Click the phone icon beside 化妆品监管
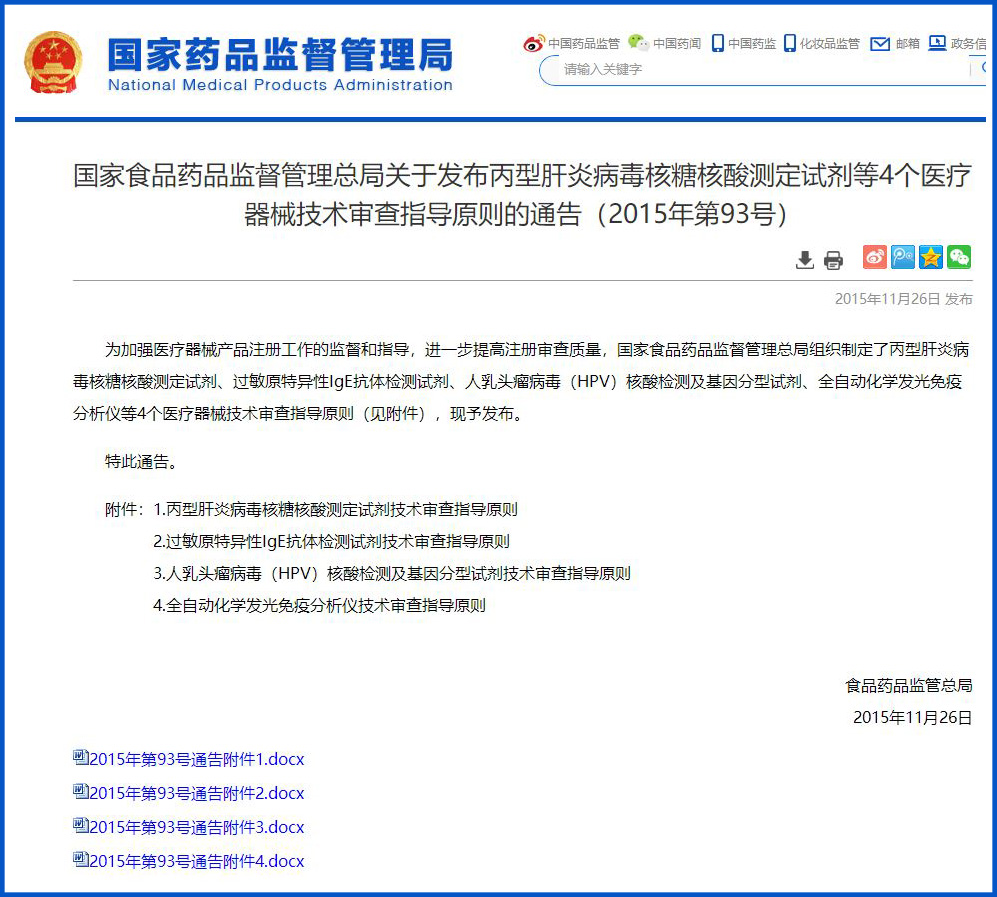 click(790, 43)
